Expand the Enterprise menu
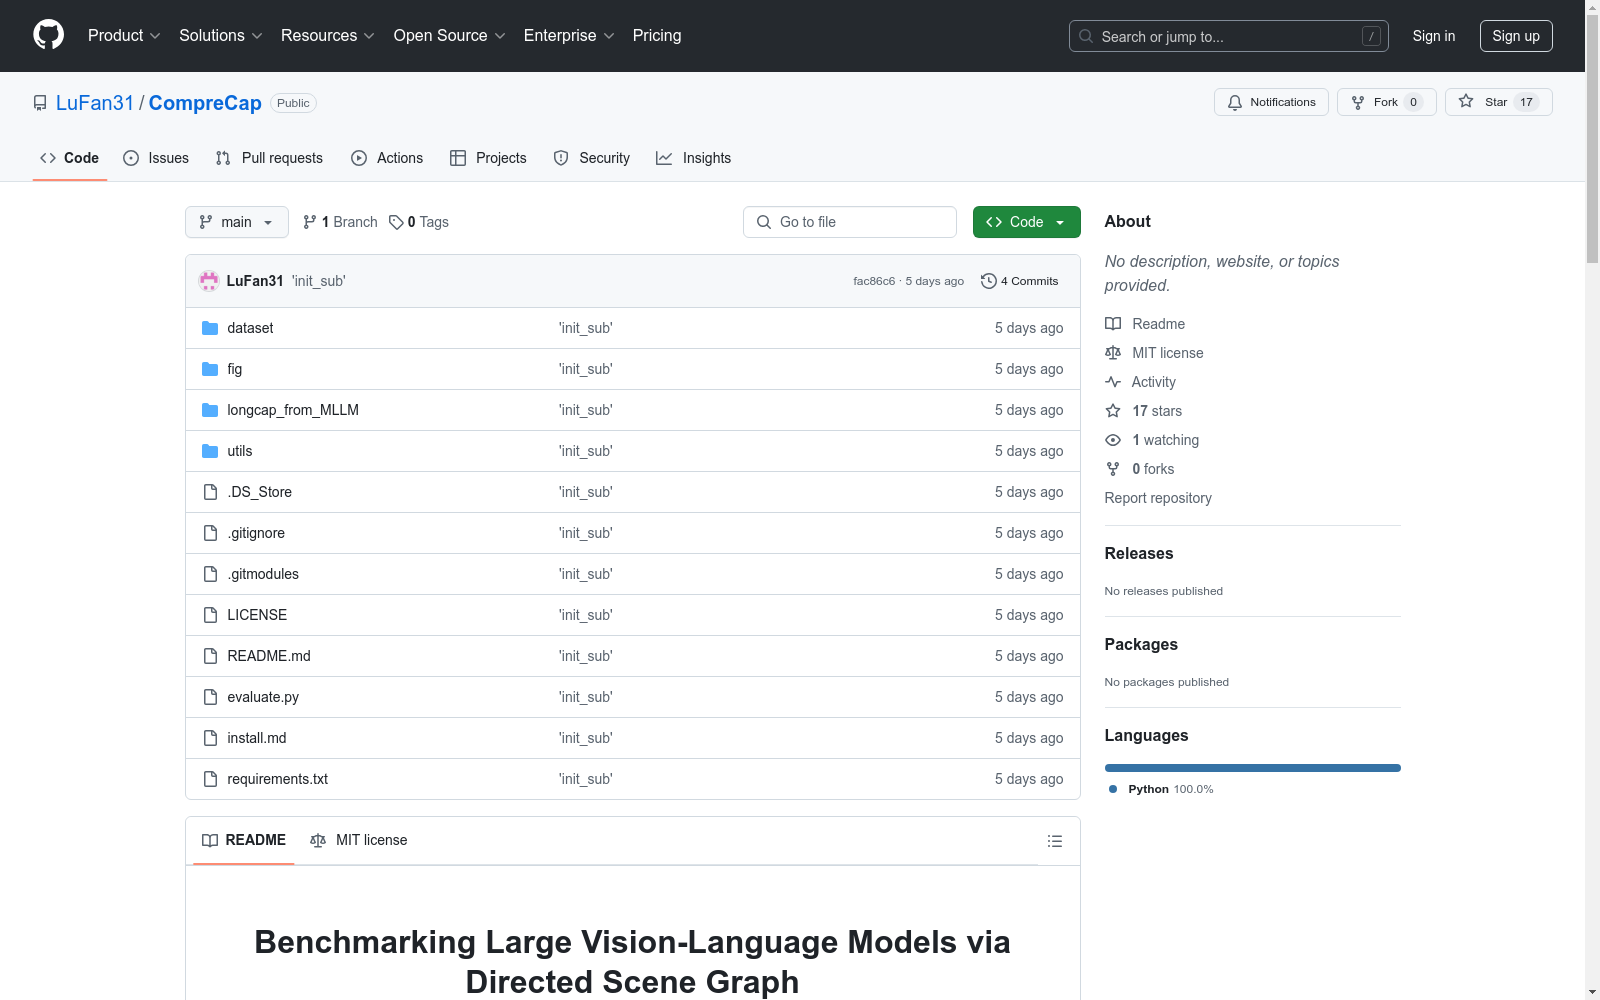 tap(569, 36)
